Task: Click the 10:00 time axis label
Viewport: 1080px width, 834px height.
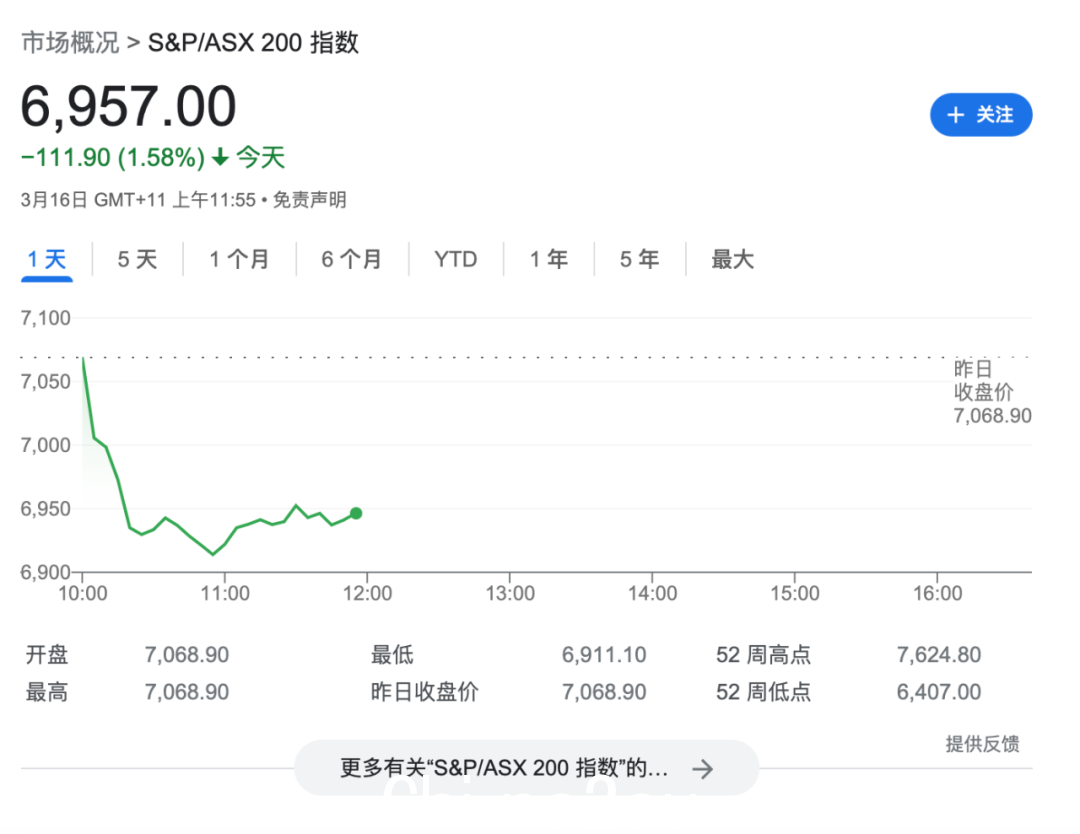Action: pyautogui.click(x=83, y=593)
